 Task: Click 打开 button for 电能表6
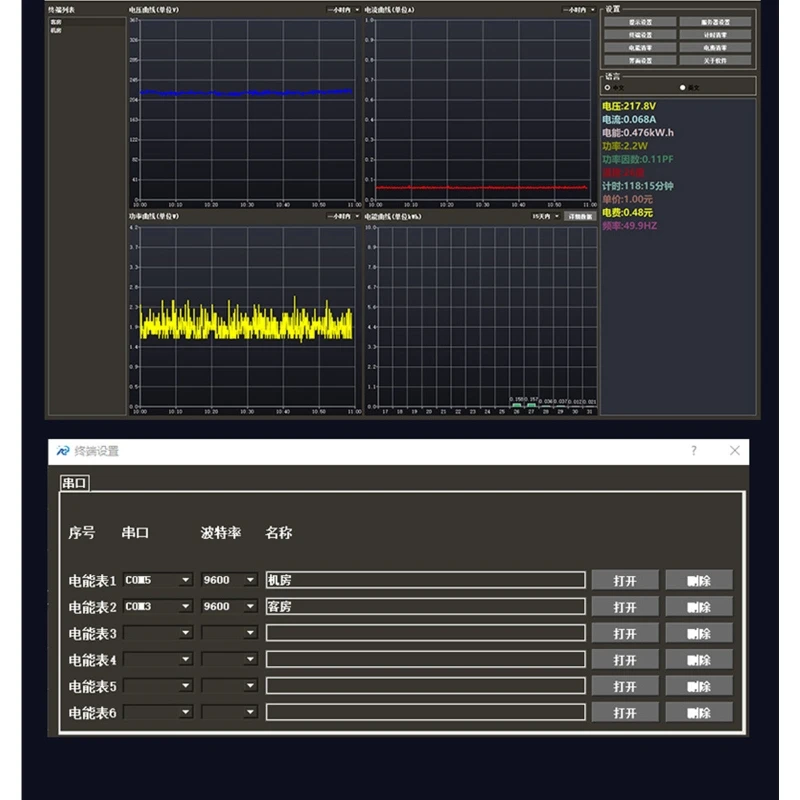[625, 713]
